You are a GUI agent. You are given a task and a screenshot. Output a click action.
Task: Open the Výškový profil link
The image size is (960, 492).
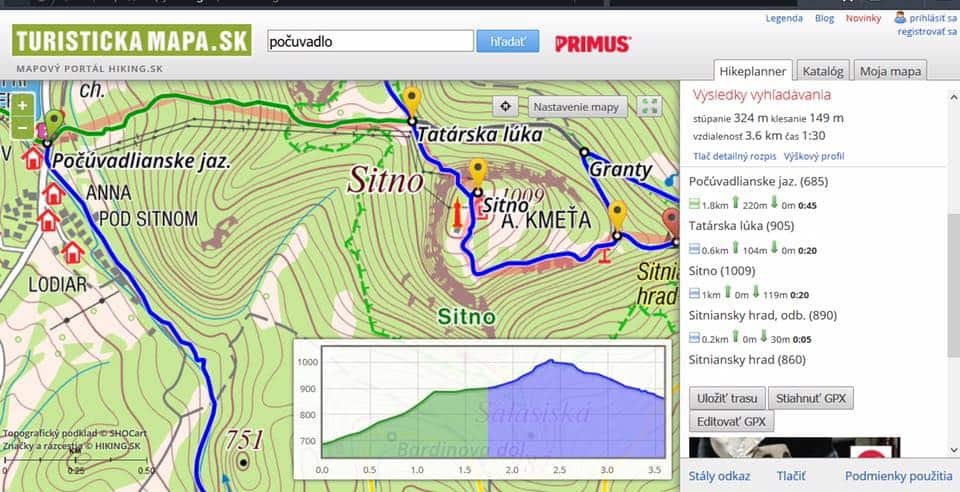[x=814, y=157]
